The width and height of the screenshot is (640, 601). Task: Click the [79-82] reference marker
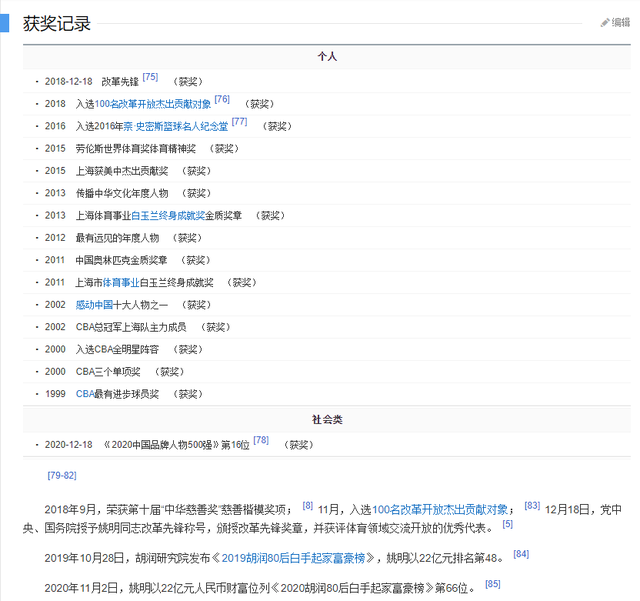[x=62, y=475]
